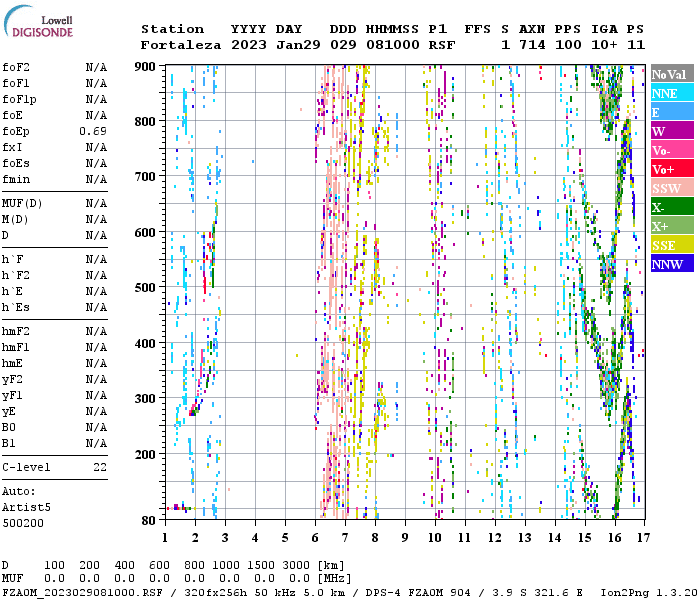Select the SSW legend swatch
Viewport: 700px width, 600px height.
[672, 188]
